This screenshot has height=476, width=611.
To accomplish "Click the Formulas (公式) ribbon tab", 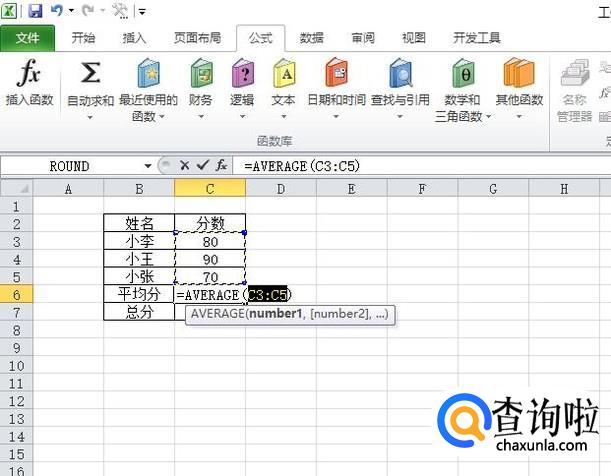I will point(261,38).
